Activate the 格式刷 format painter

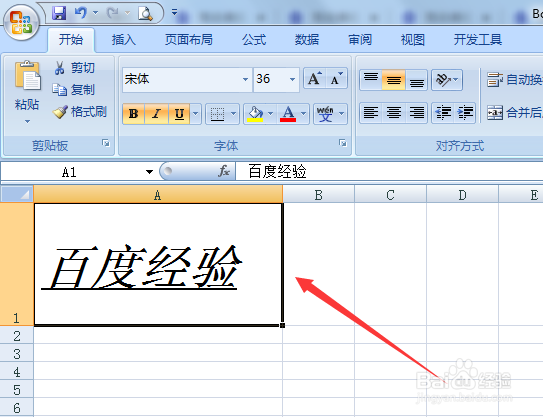[x=80, y=112]
